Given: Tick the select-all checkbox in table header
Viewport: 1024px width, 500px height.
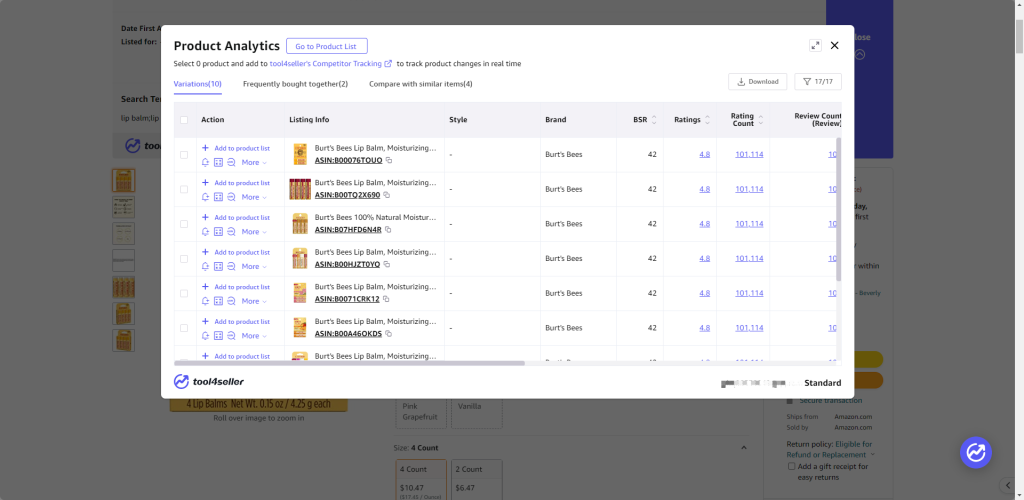Looking at the screenshot, I should (184, 119).
